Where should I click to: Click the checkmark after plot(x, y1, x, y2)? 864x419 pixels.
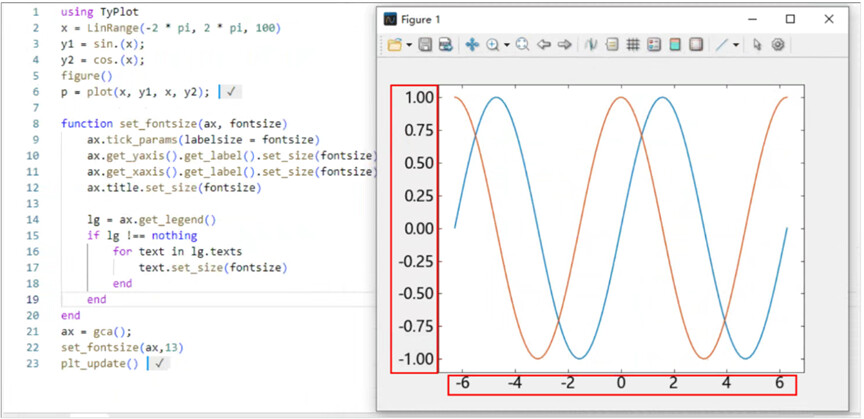point(230,92)
